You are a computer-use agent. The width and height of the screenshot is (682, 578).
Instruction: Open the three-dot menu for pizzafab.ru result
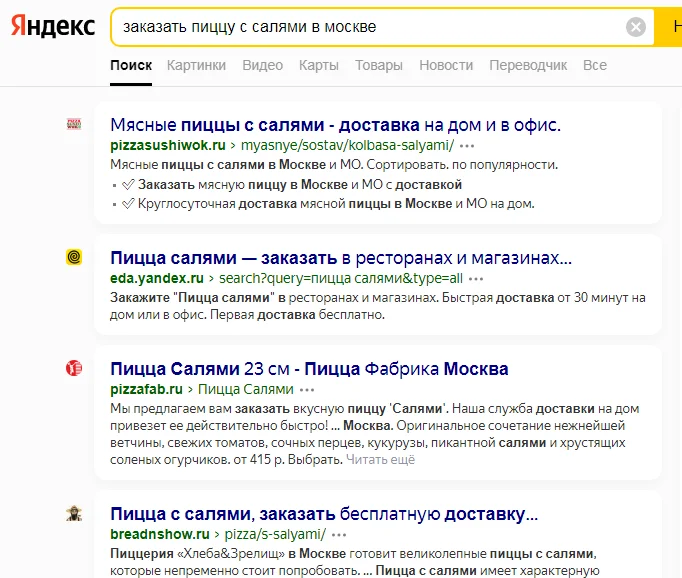point(307,390)
